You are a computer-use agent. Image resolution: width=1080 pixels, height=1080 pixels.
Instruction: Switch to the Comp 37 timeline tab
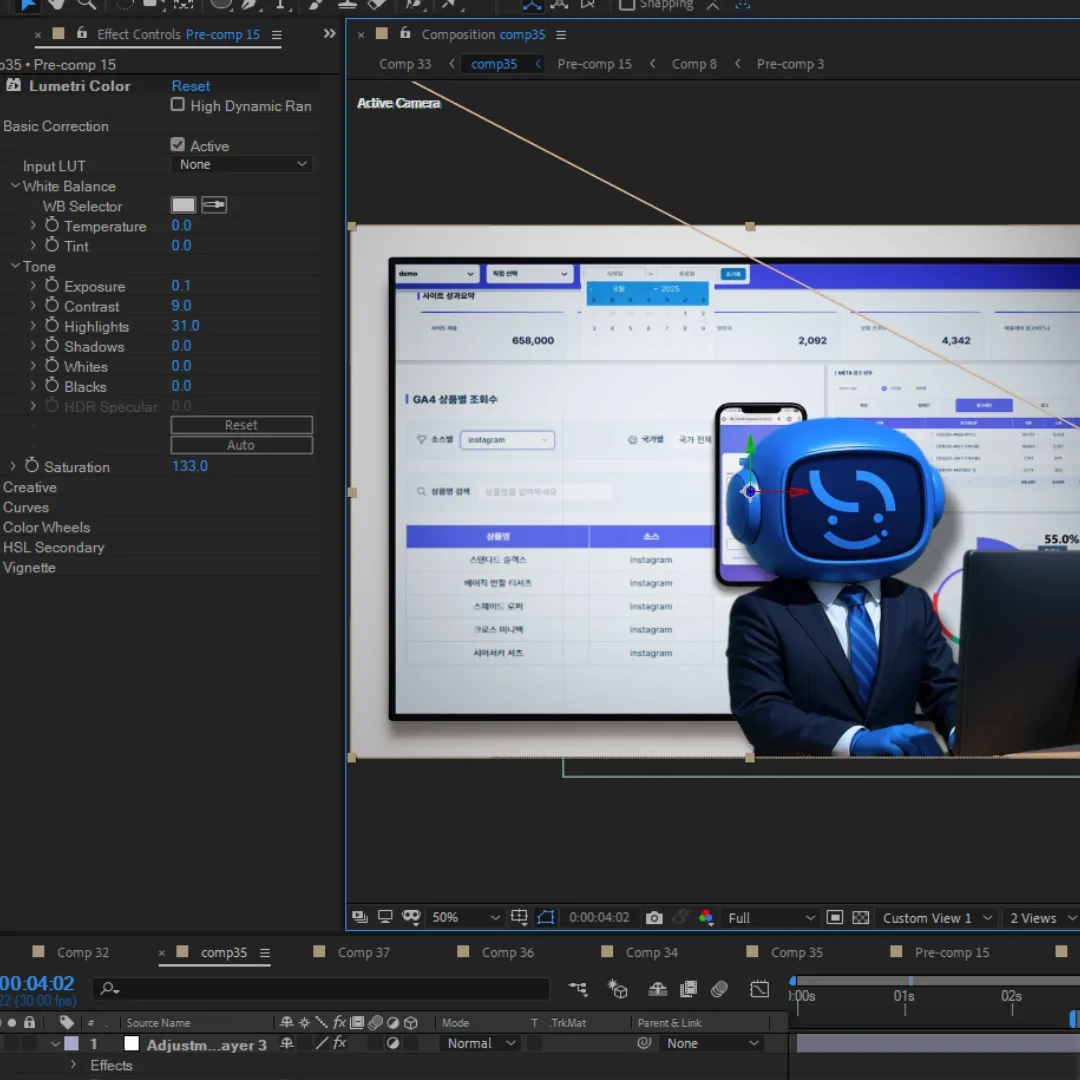coord(364,953)
